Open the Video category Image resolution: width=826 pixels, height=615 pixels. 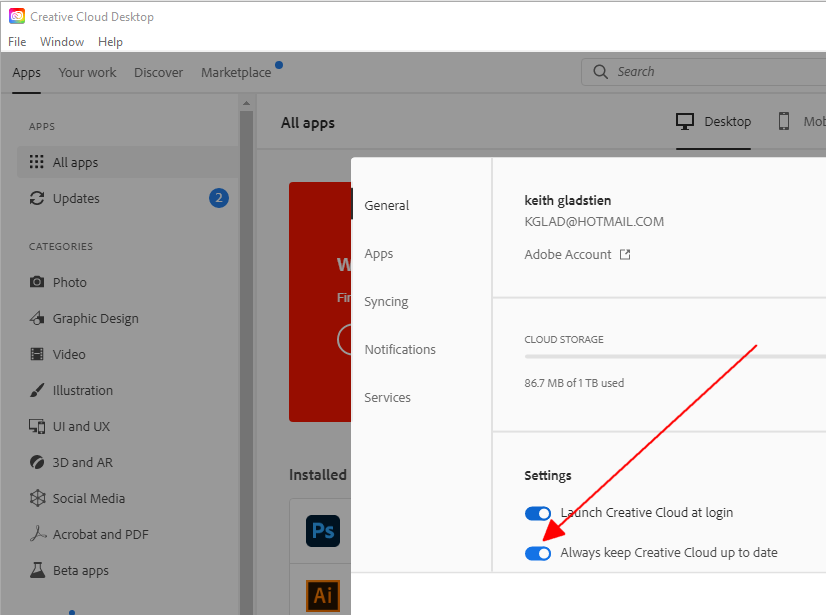tap(79, 354)
